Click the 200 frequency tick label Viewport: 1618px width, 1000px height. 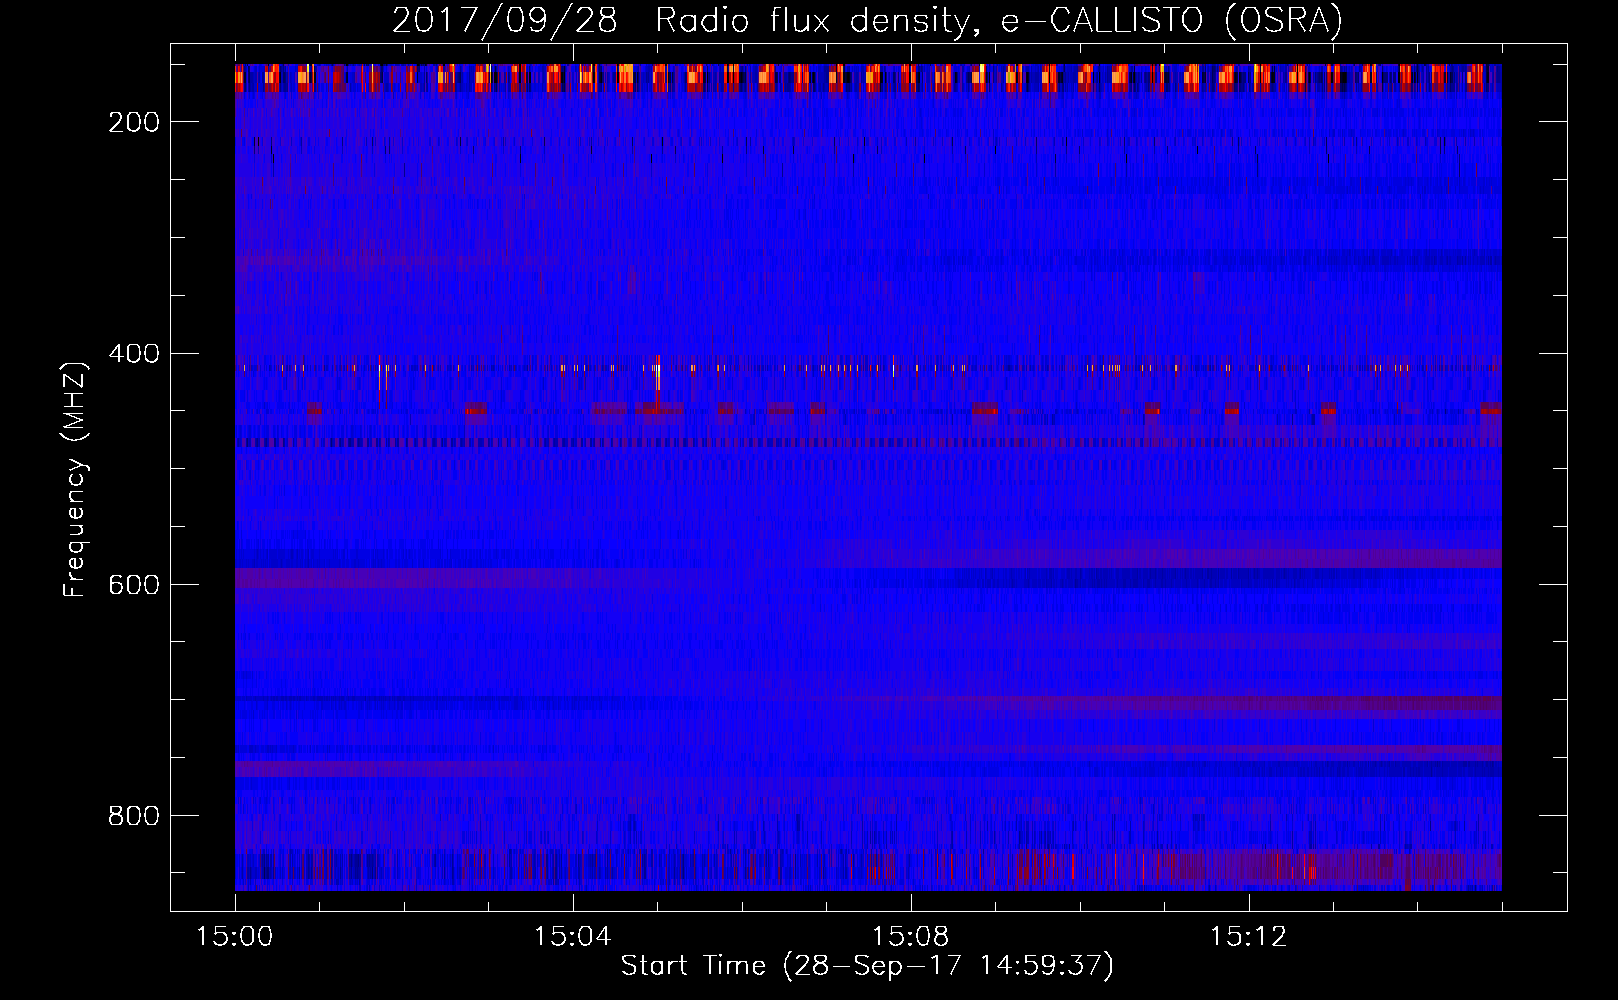point(133,122)
